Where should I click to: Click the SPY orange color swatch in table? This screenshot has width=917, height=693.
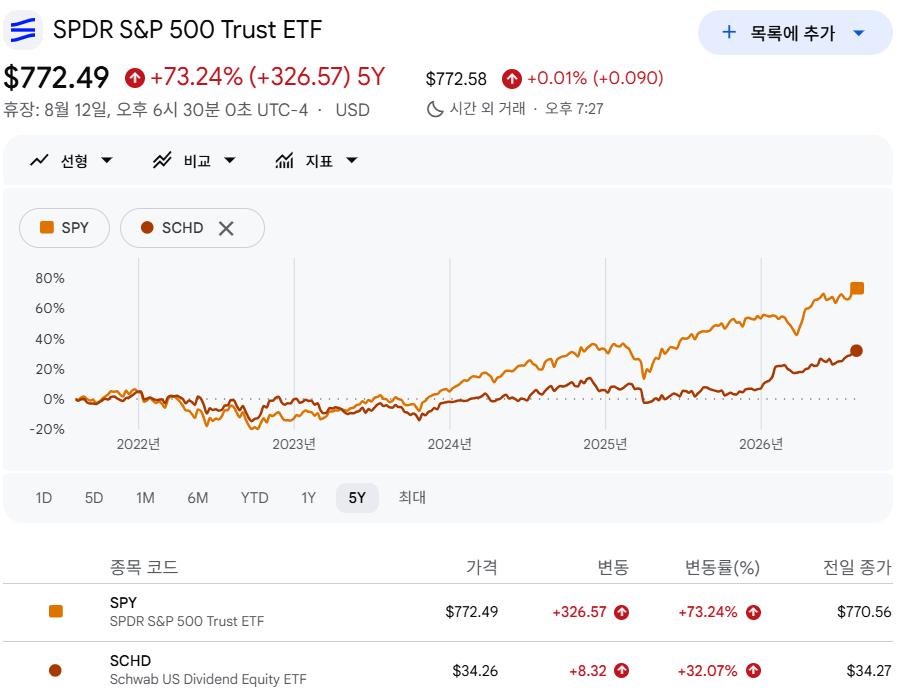point(56,612)
